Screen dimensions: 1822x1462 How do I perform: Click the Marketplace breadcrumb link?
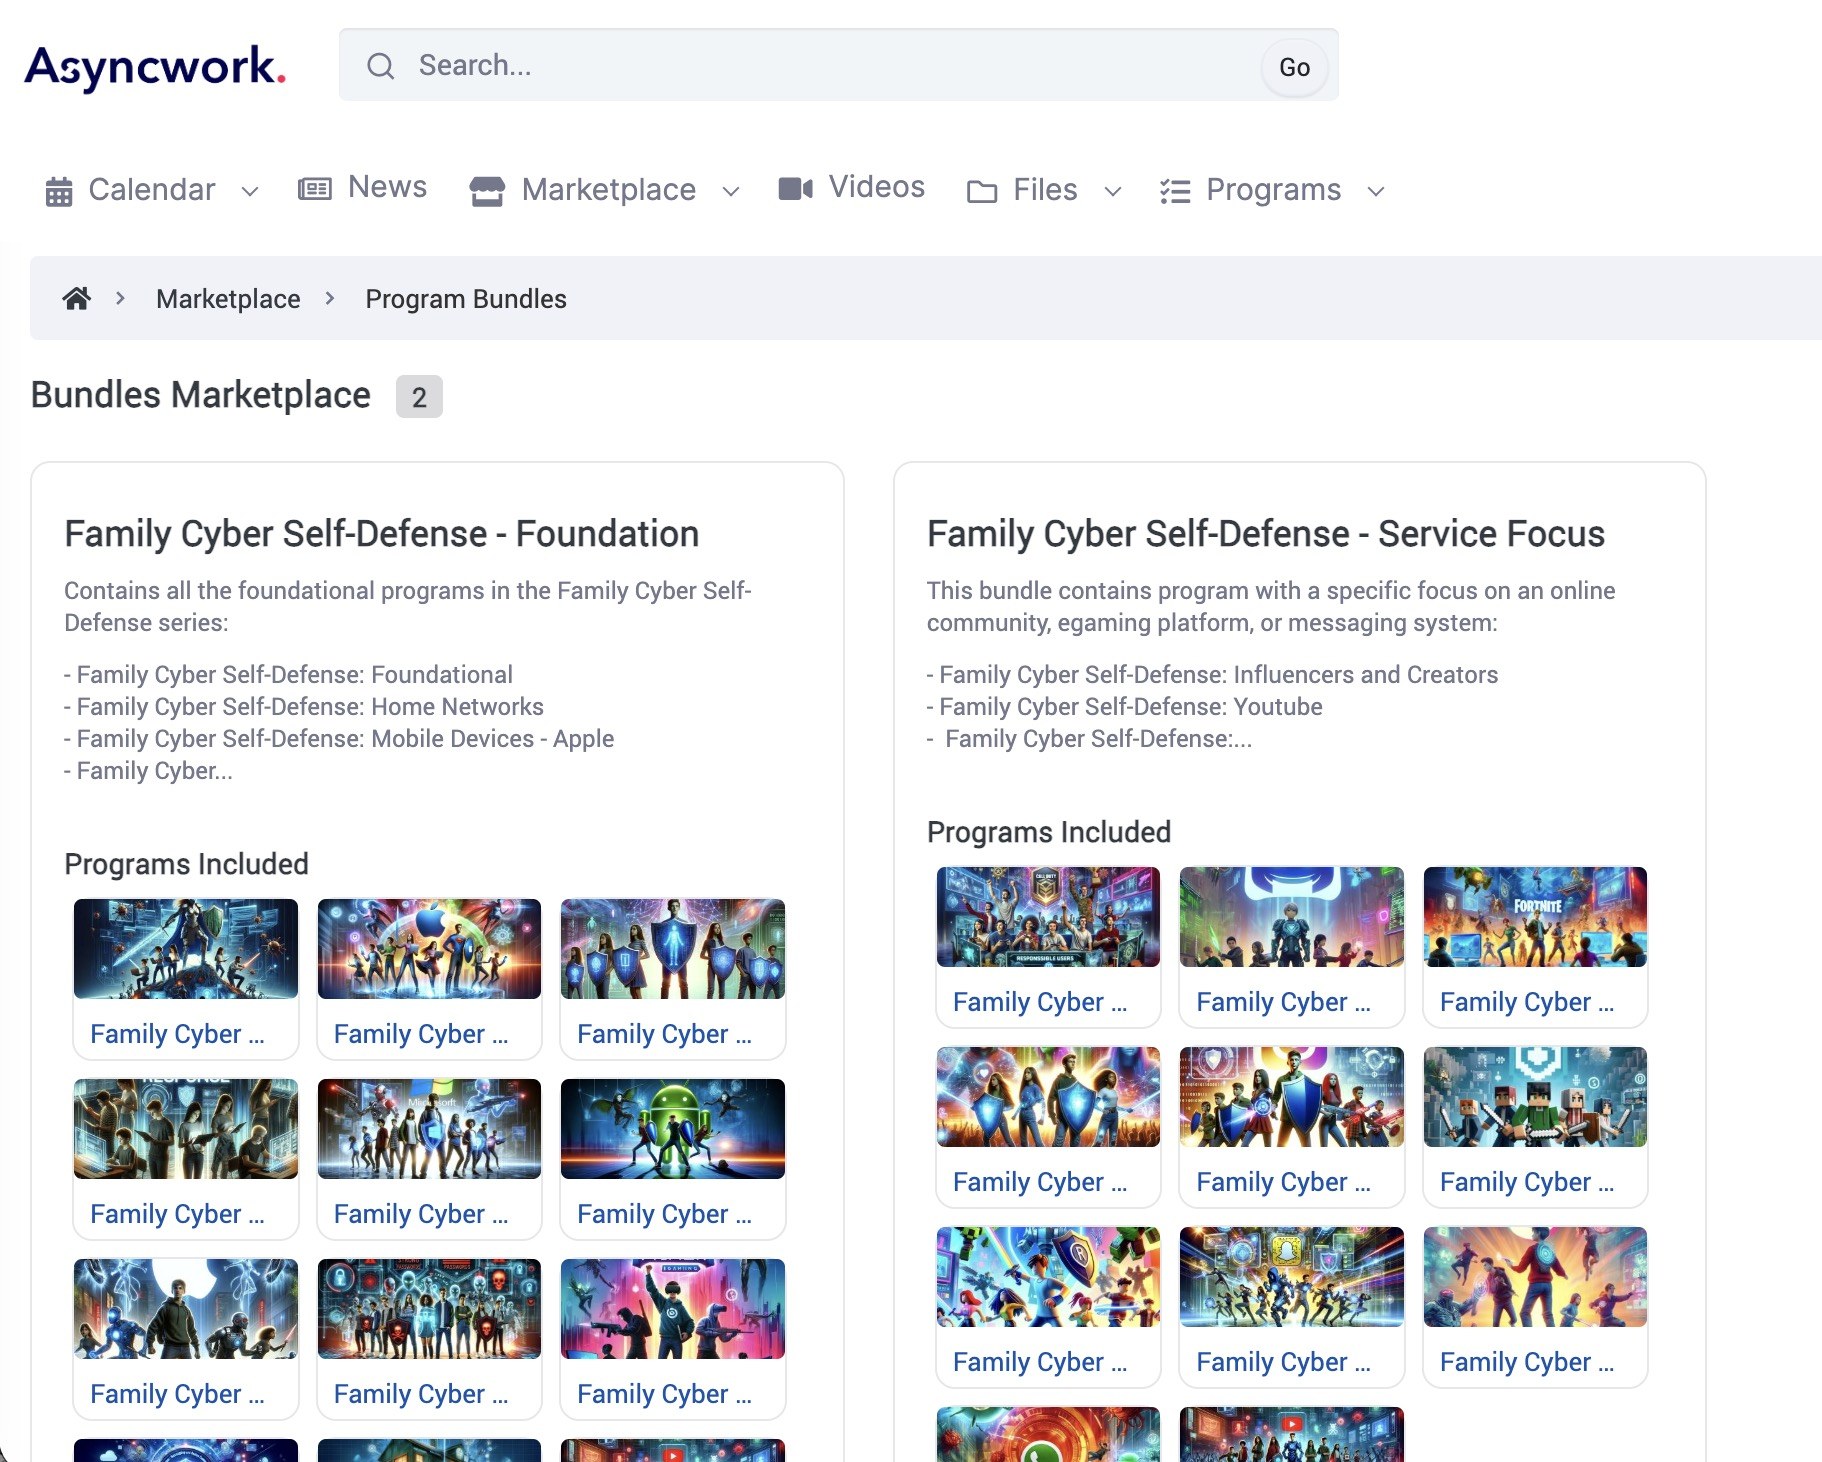[x=228, y=299]
